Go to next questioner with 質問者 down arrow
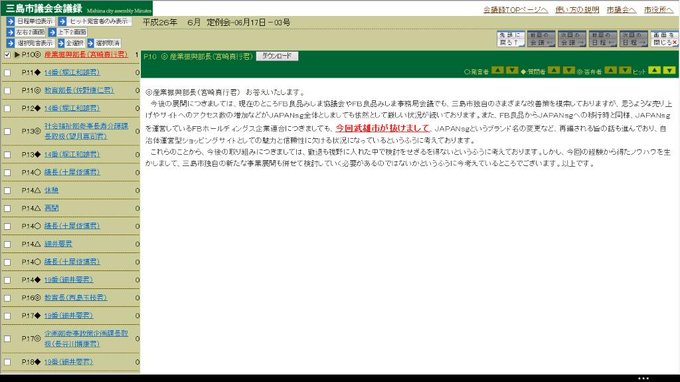 tap(569, 70)
